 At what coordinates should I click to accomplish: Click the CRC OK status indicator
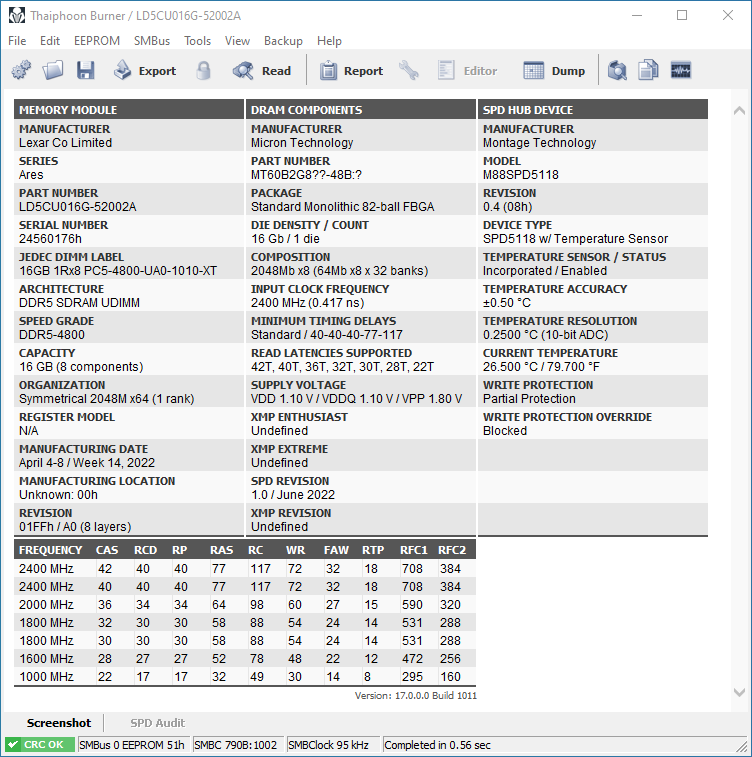(x=40, y=744)
